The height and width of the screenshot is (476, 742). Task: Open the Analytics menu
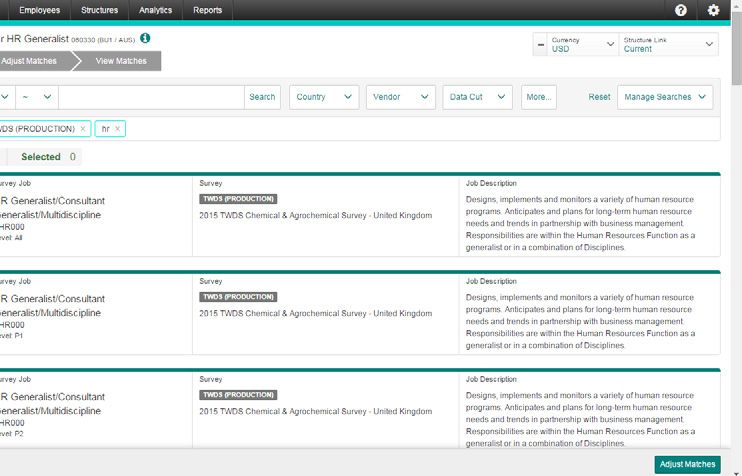click(x=155, y=10)
